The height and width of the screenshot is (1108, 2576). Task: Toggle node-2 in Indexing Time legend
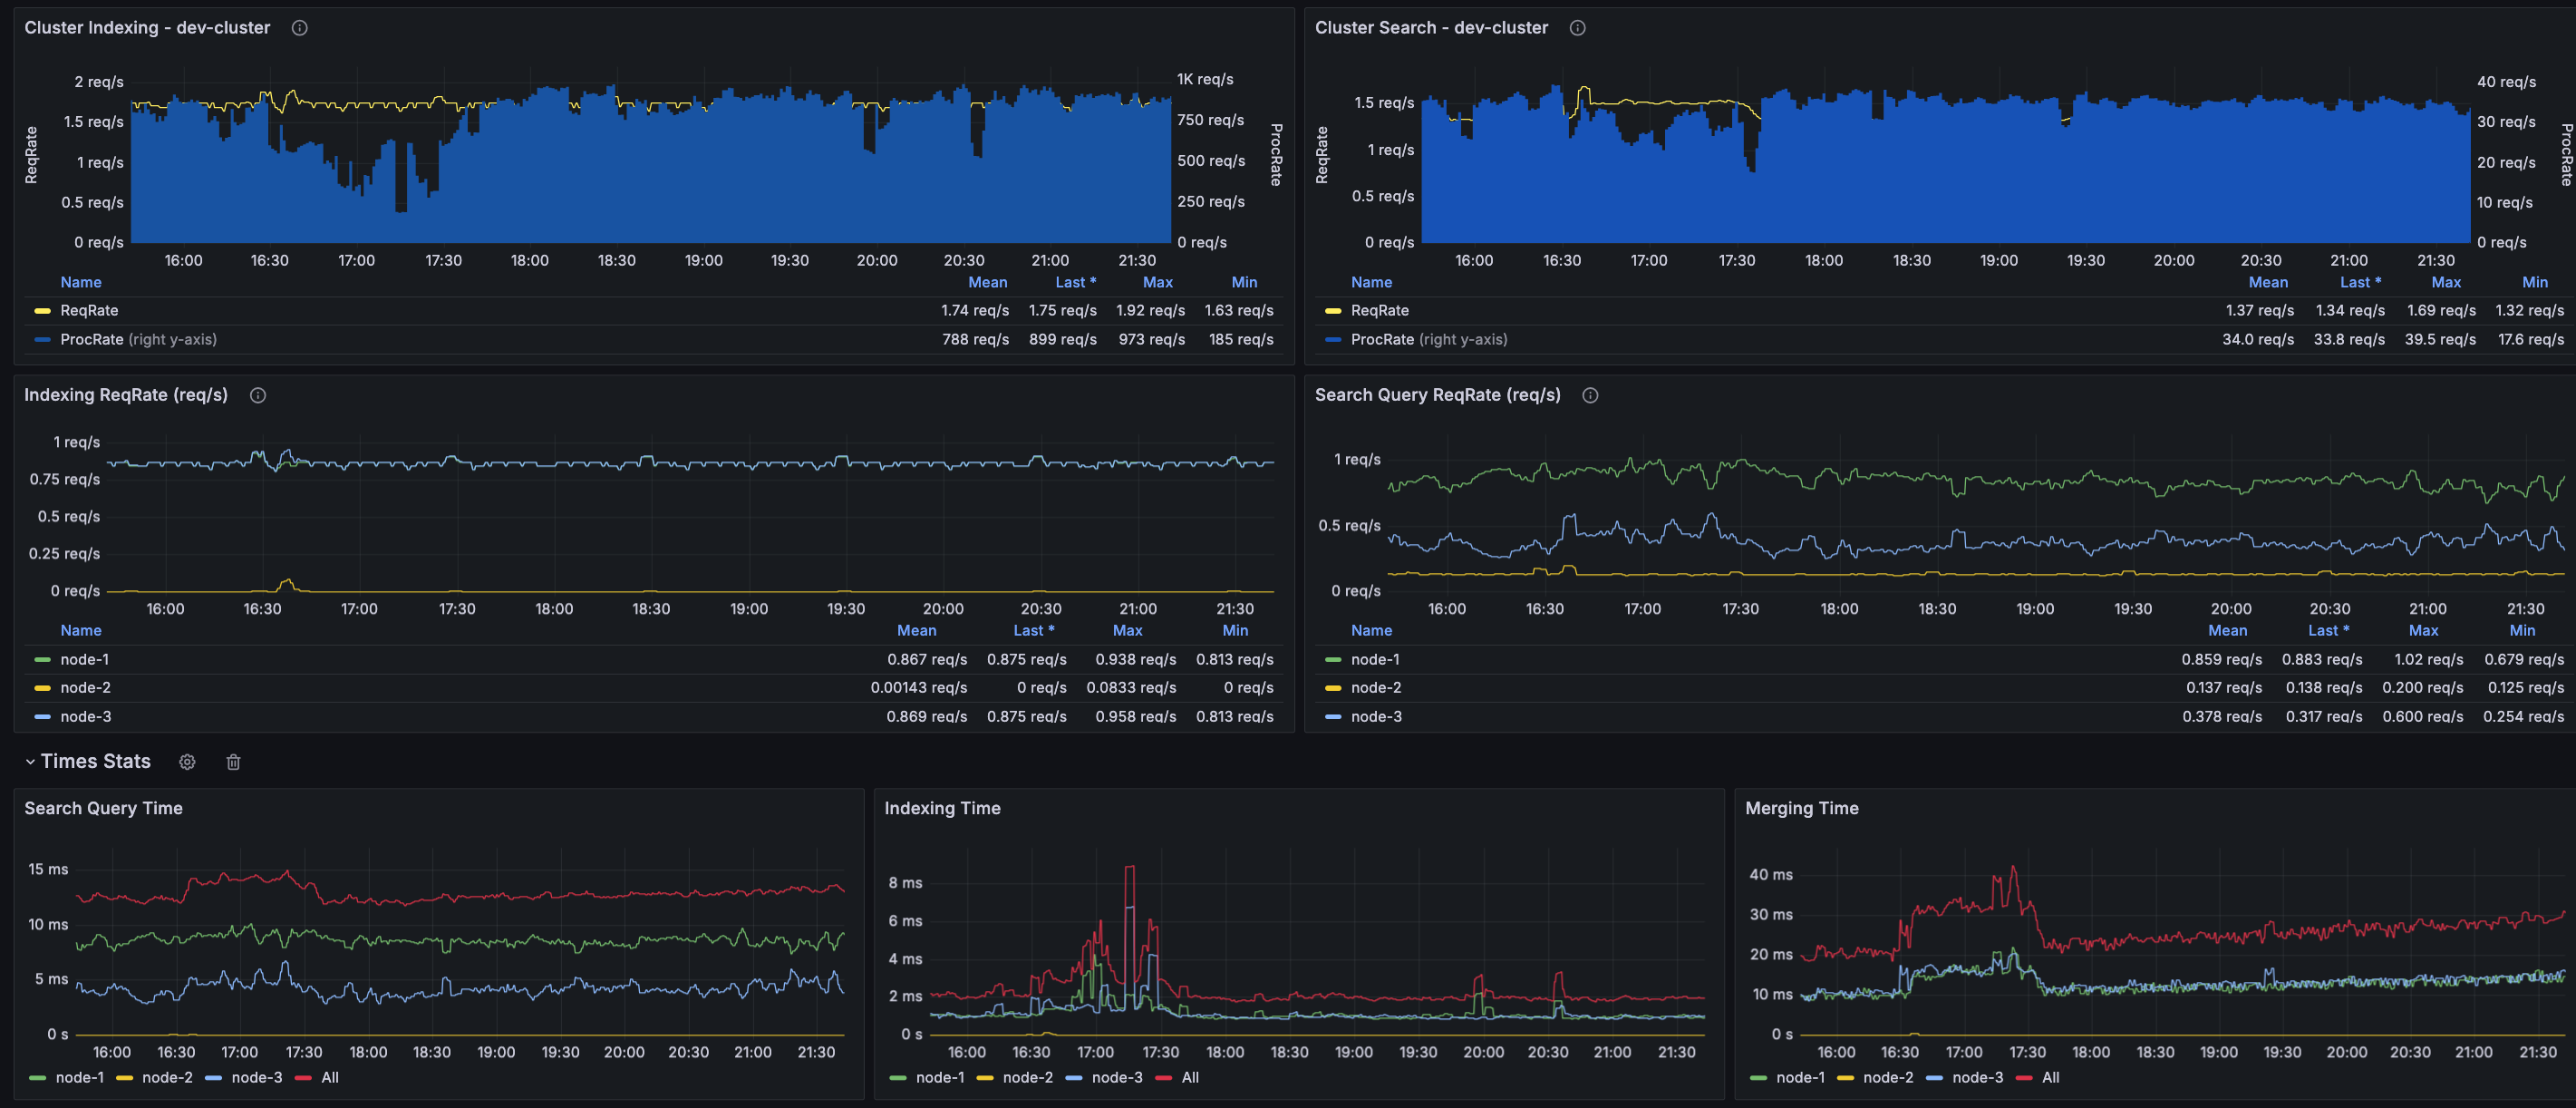1028,1078
